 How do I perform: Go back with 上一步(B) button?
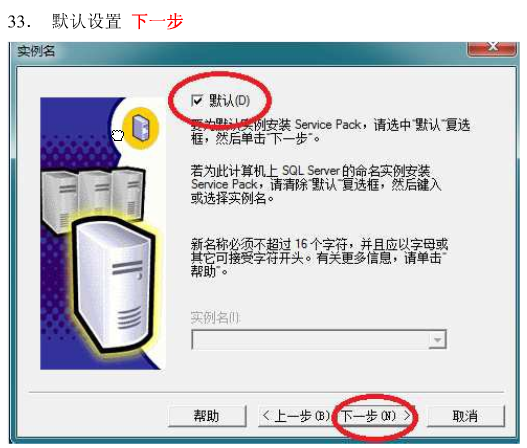tap(295, 416)
